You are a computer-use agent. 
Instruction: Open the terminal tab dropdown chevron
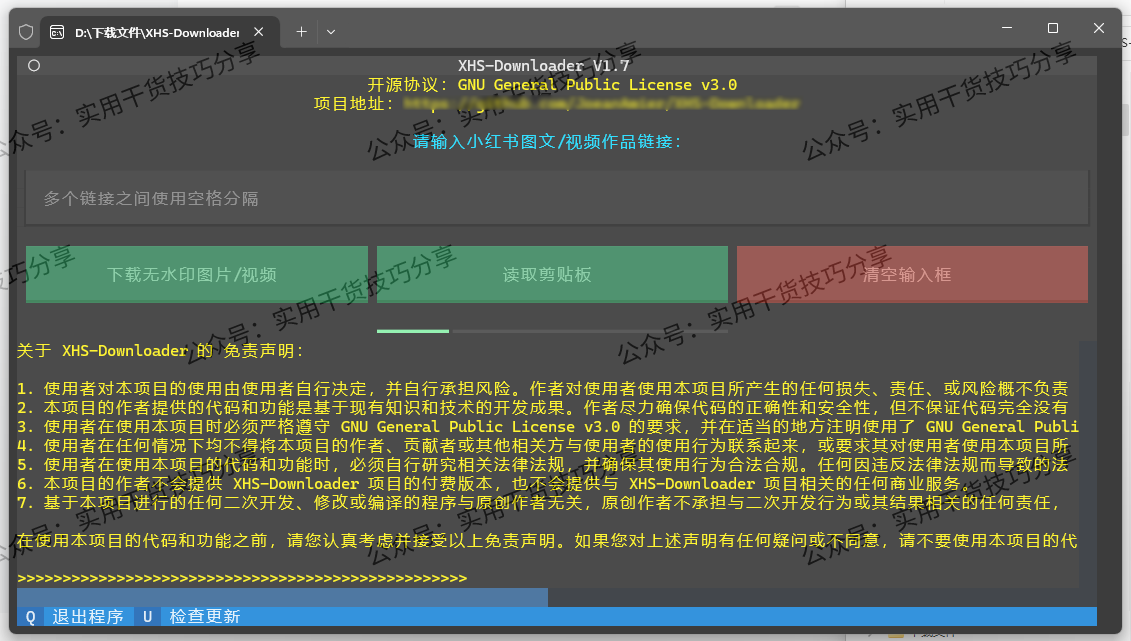pos(330,31)
